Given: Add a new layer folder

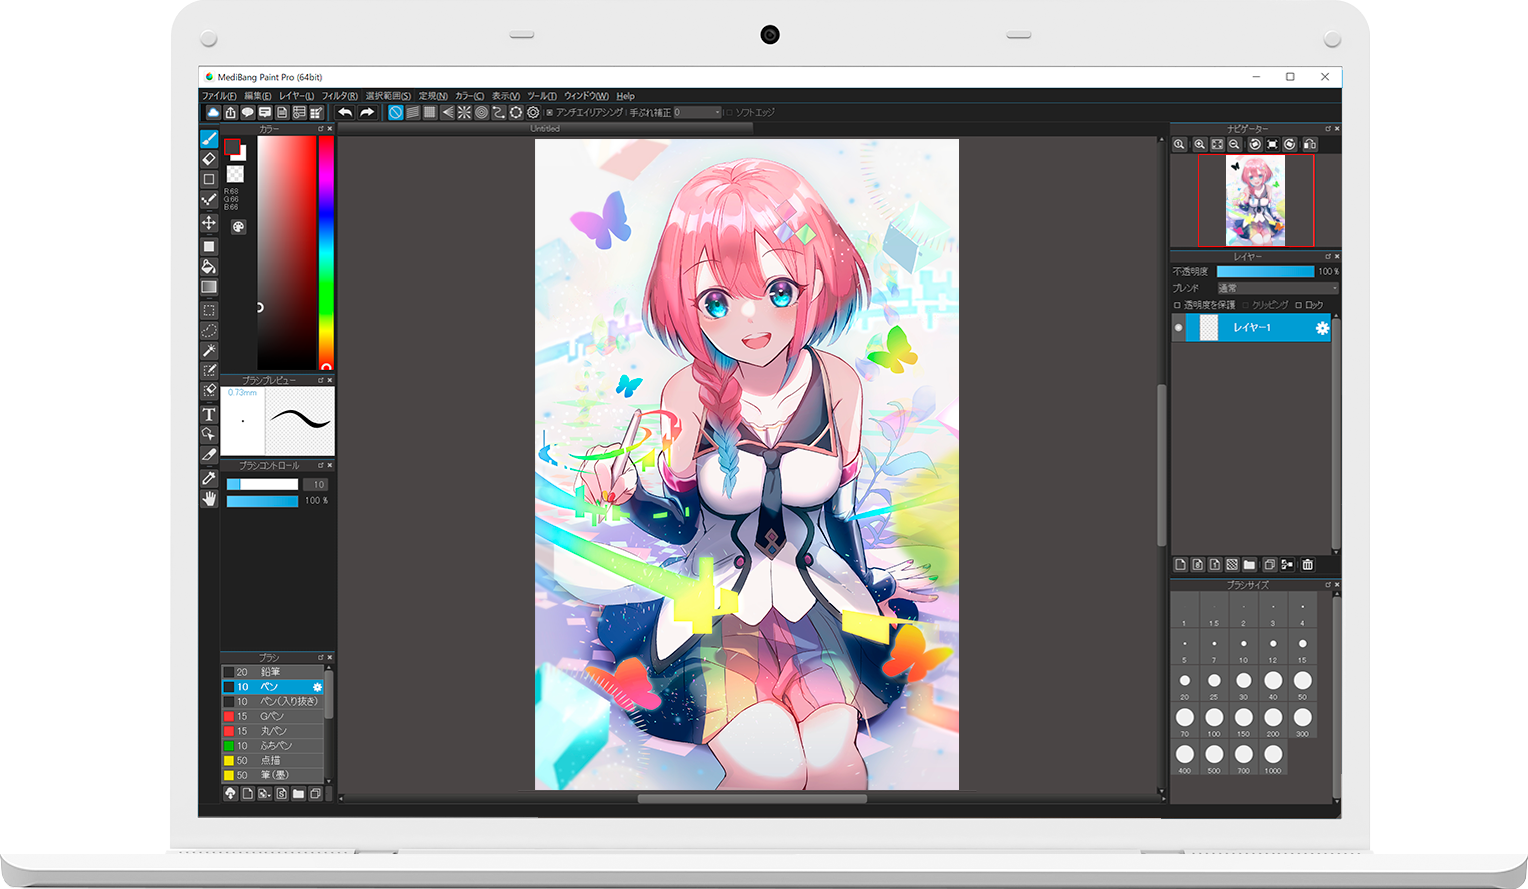Looking at the screenshot, I should tap(1249, 565).
